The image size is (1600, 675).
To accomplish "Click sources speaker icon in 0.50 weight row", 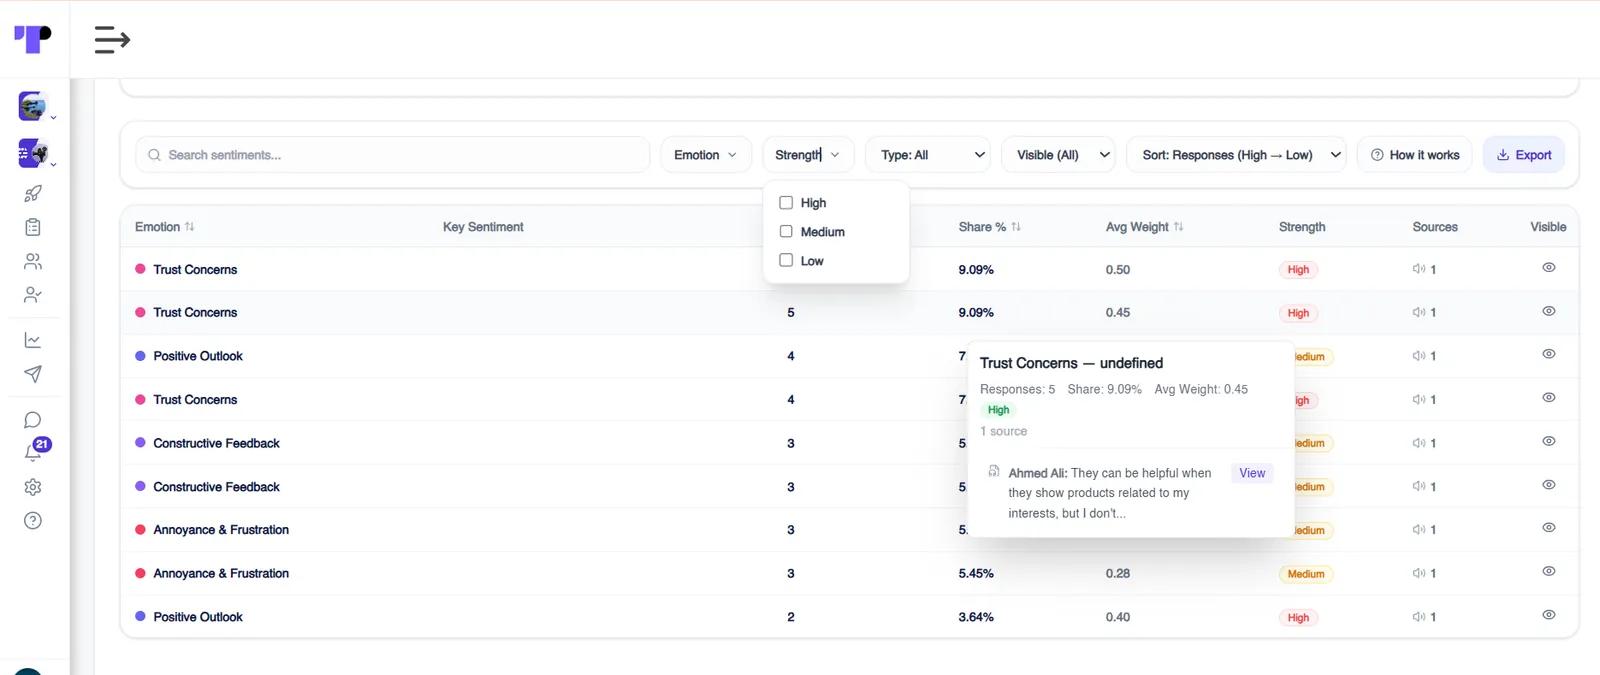I will point(1418,269).
